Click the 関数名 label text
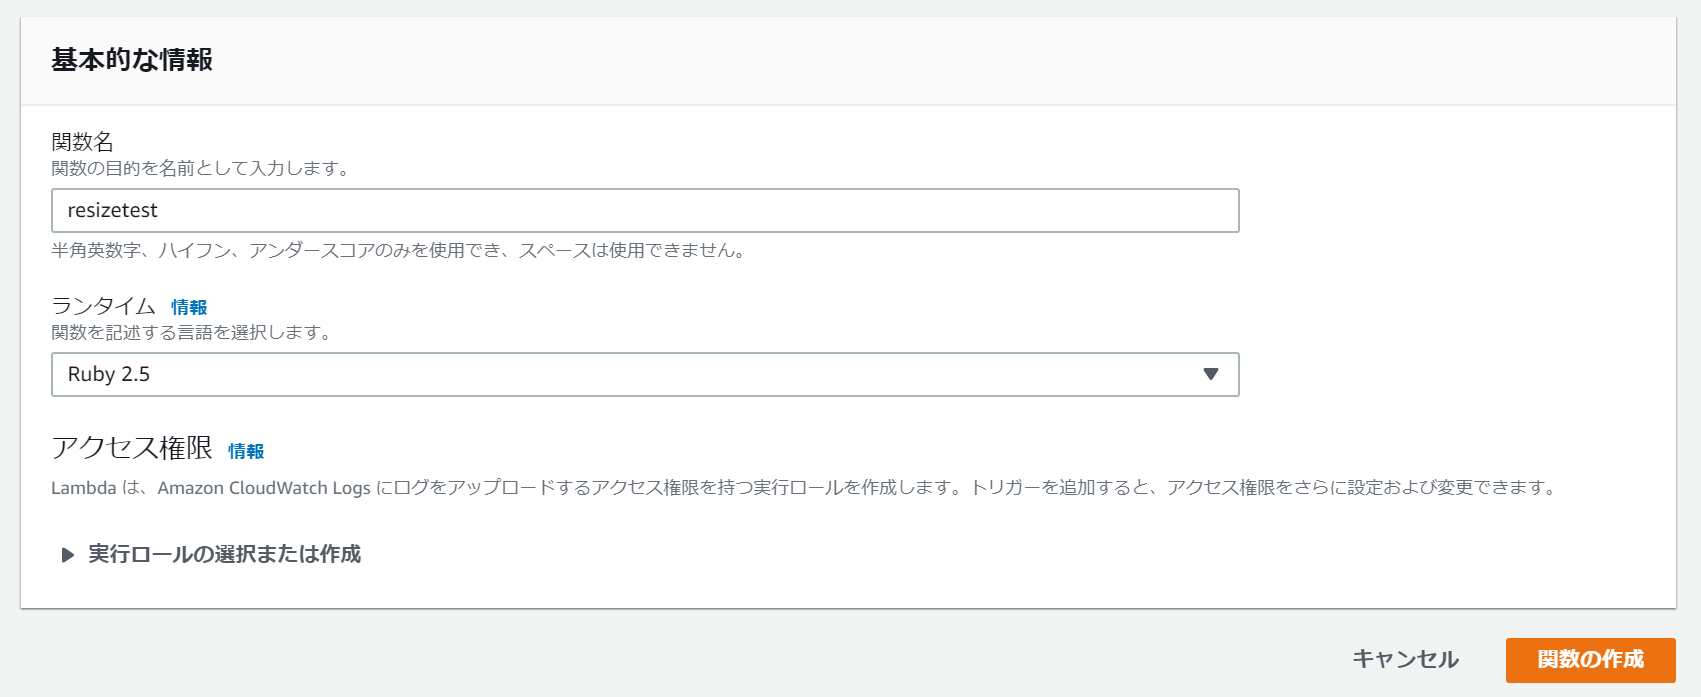The image size is (1701, 697). [x=83, y=142]
